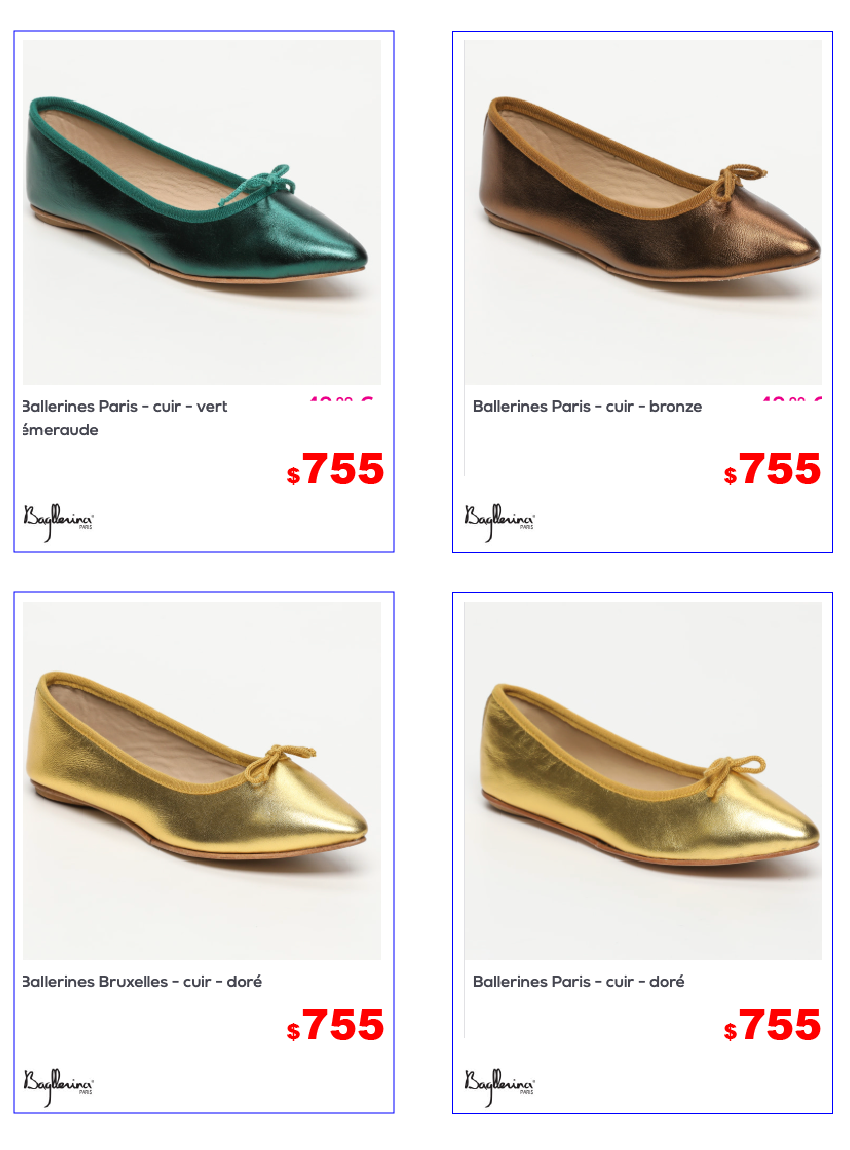Open 'Ballerines Paris - cuir - bronze' title
The height and width of the screenshot is (1150, 850).
click(587, 406)
